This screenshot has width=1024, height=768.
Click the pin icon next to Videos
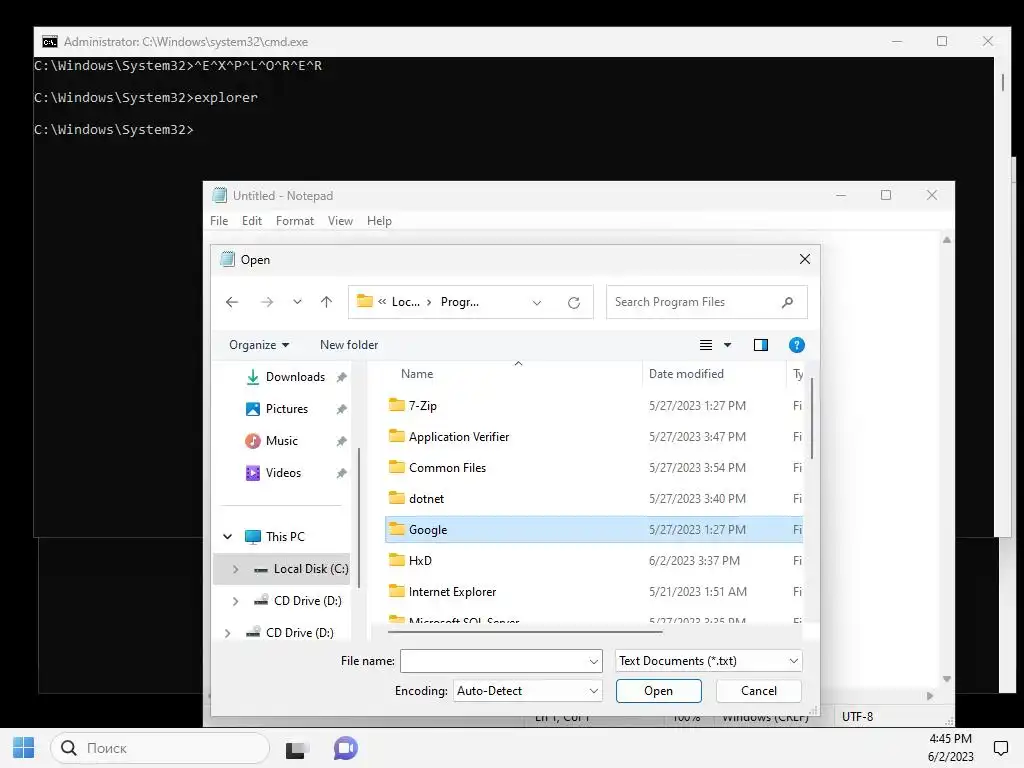pyautogui.click(x=341, y=473)
